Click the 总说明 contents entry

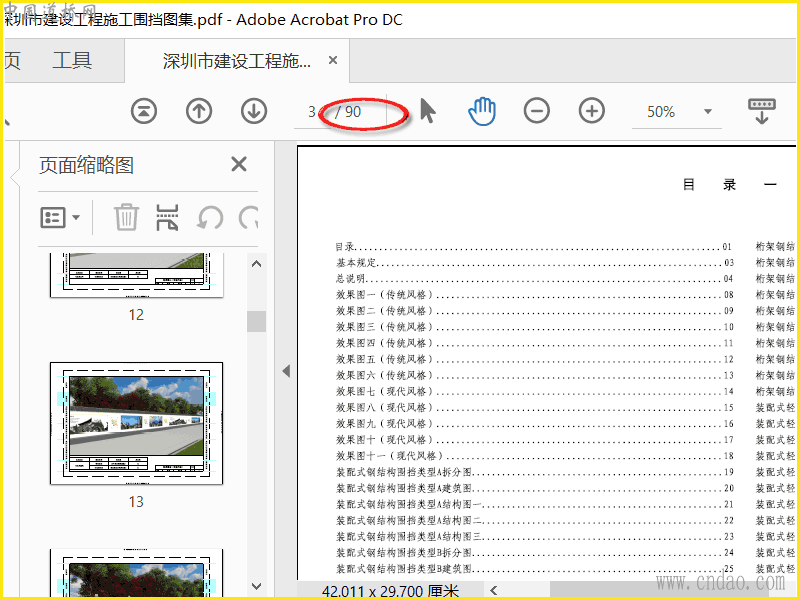tap(534, 279)
